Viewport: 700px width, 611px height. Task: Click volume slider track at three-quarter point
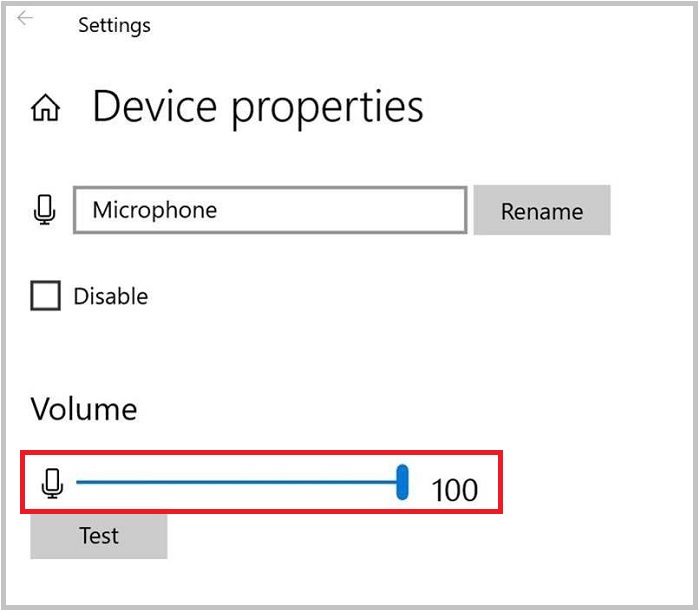coord(318,483)
